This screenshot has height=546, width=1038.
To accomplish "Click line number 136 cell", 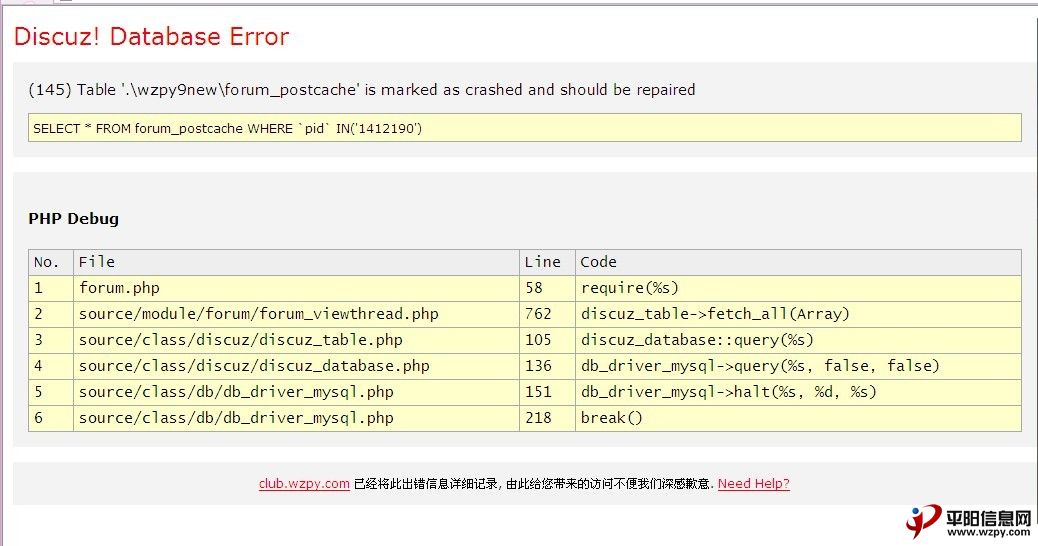I will 547,366.
